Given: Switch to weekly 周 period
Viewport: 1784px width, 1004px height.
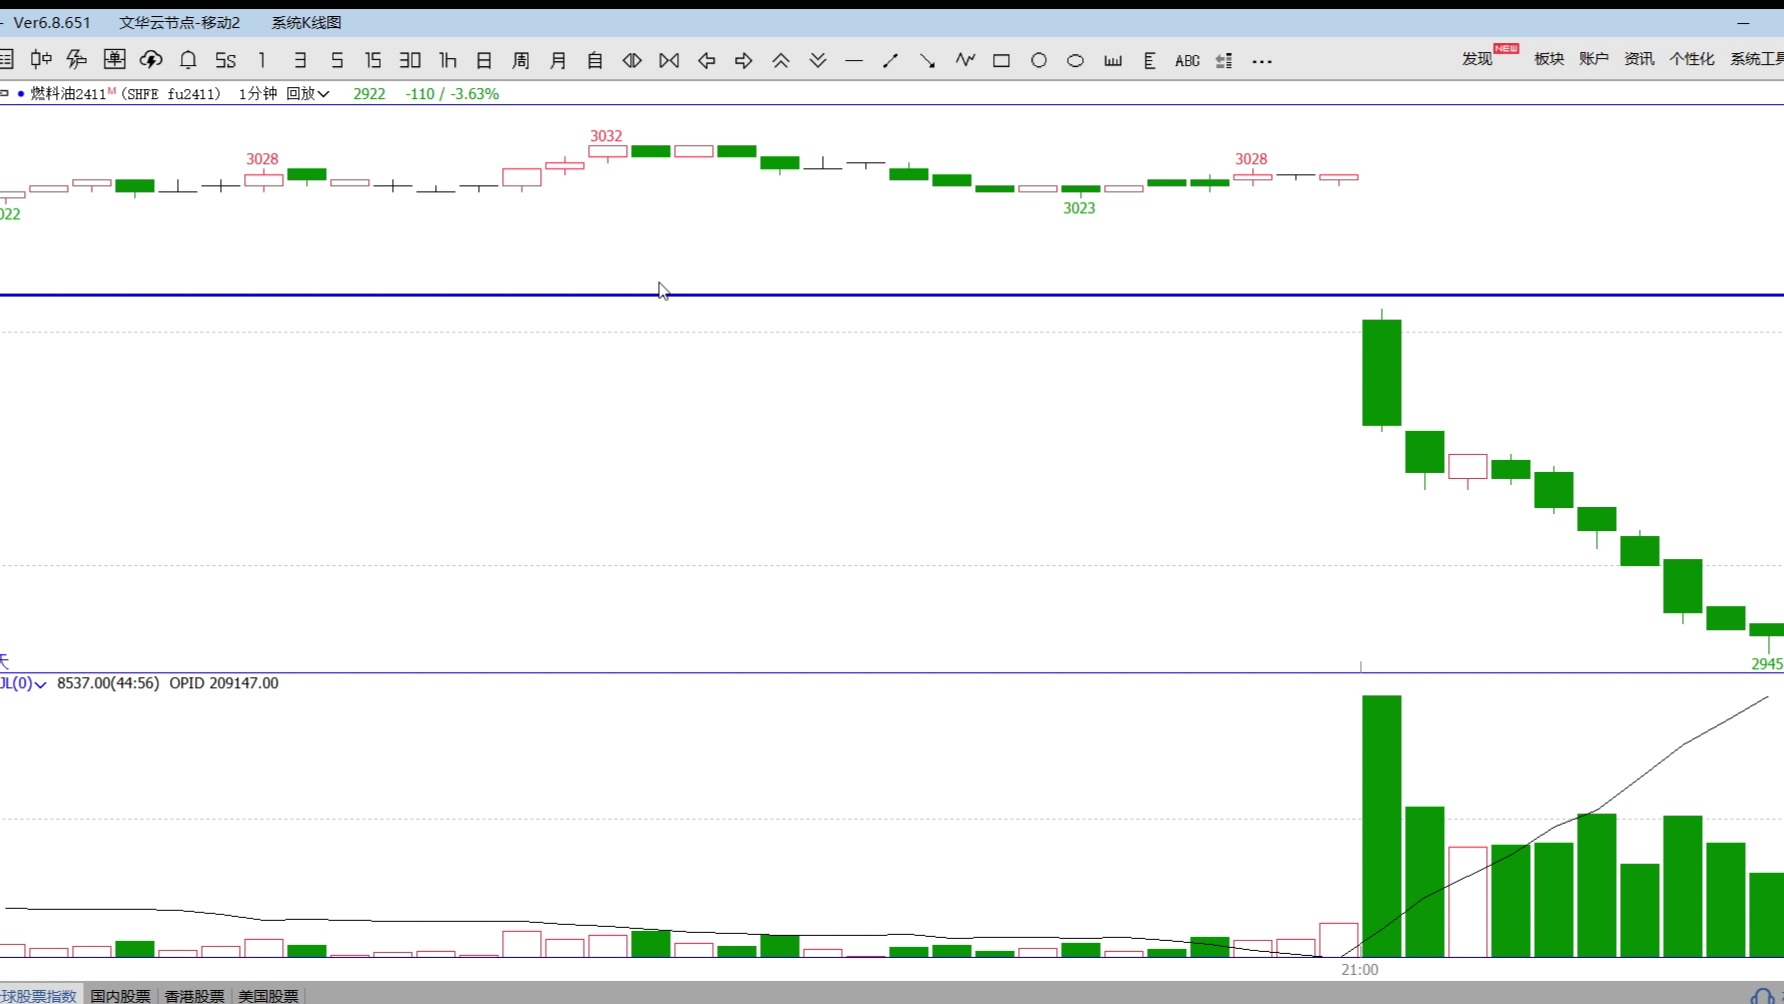Looking at the screenshot, I should pyautogui.click(x=521, y=60).
